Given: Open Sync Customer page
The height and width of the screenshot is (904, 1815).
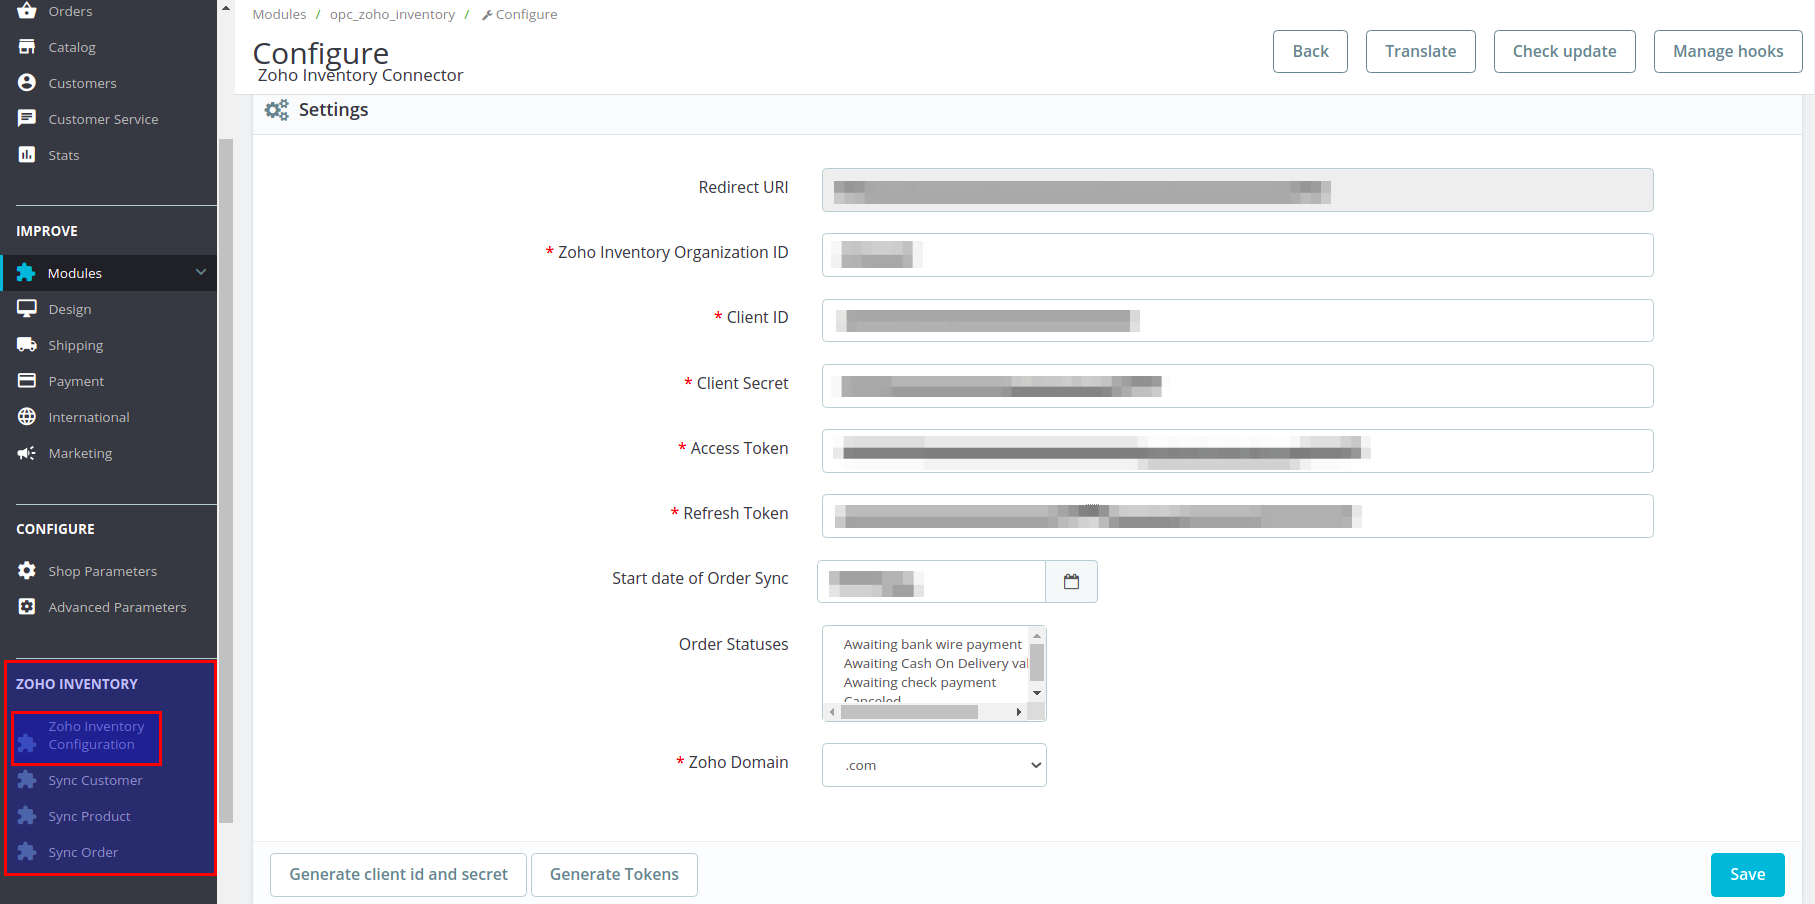Looking at the screenshot, I should point(95,780).
